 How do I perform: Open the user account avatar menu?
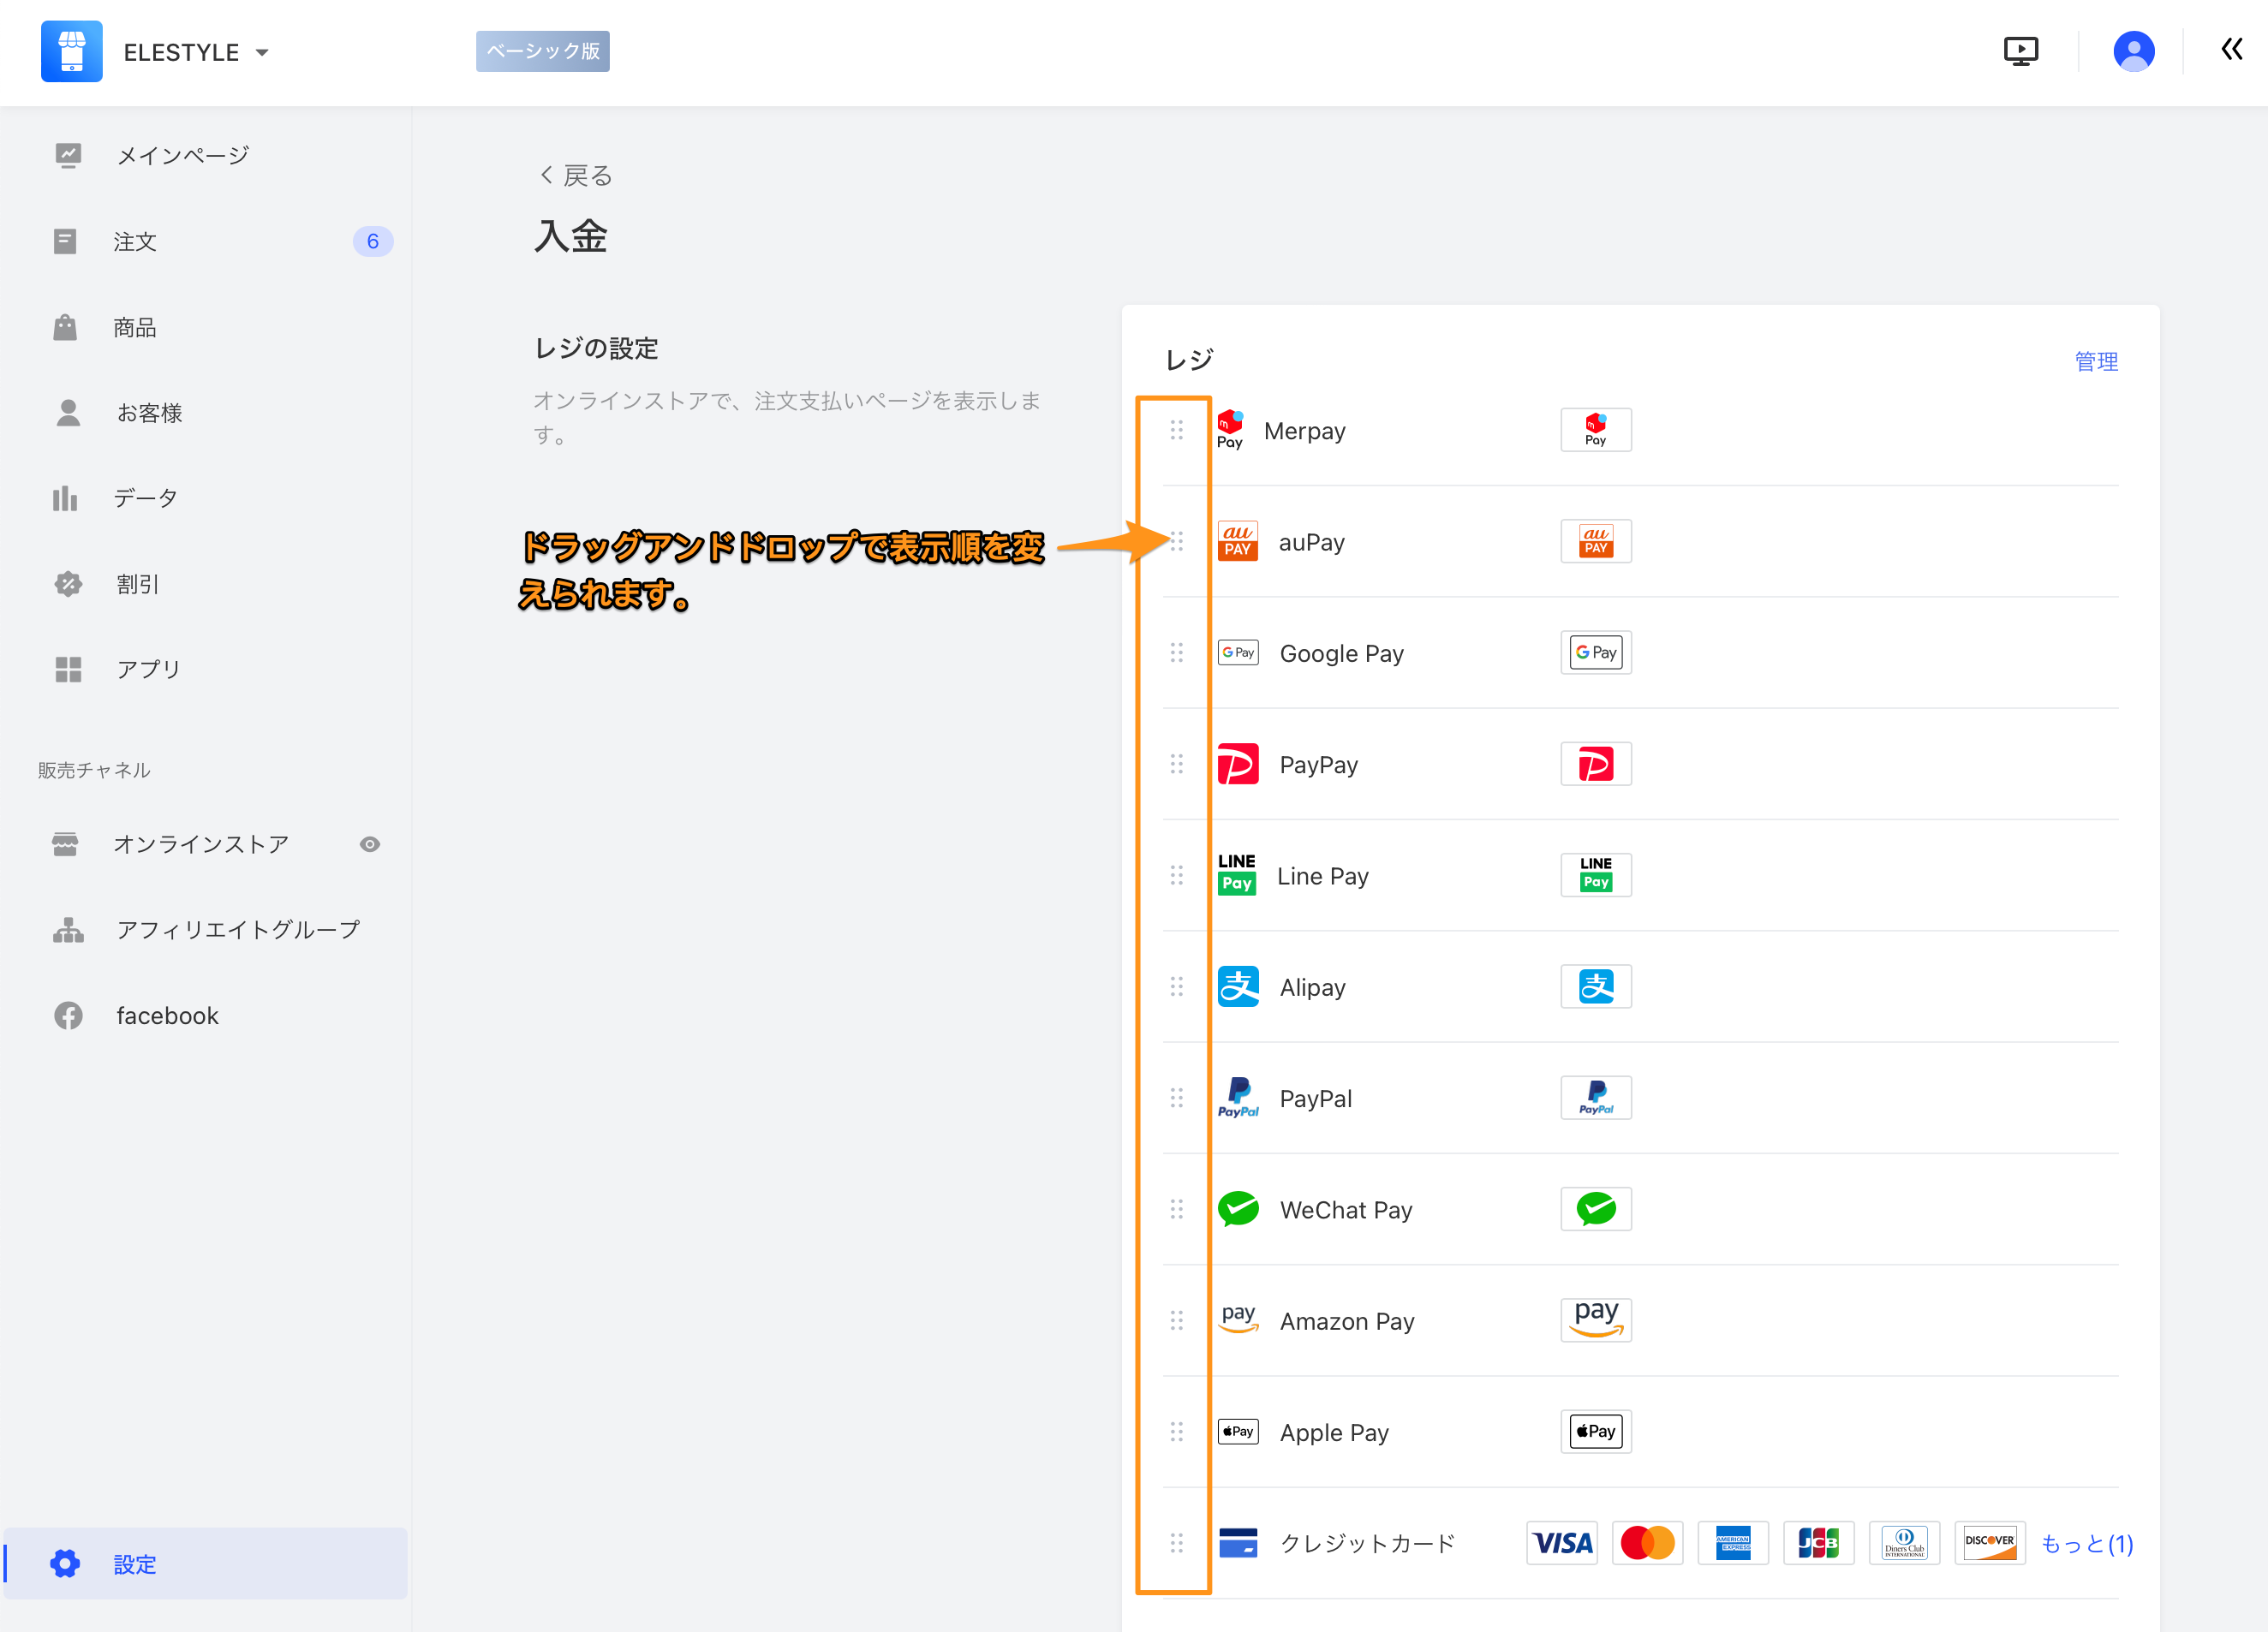coord(2133,51)
